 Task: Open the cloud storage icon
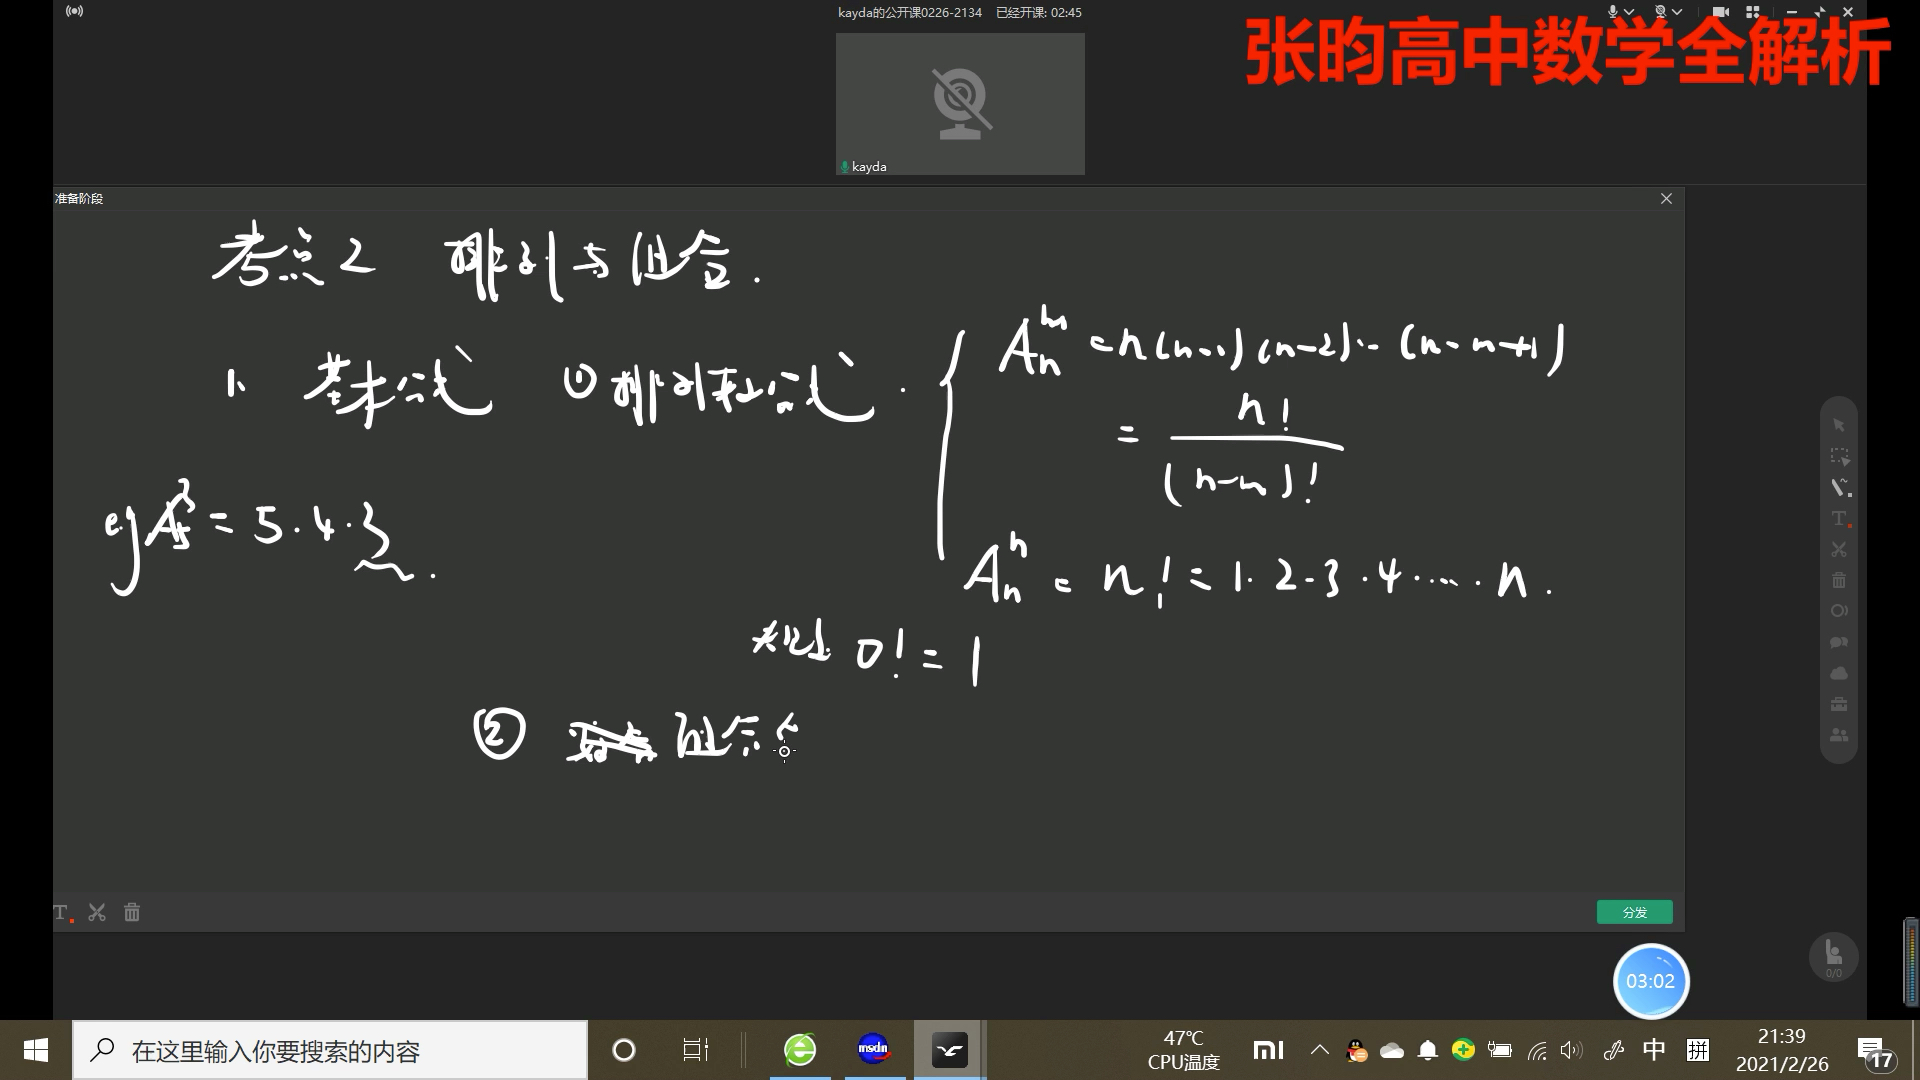[x=1839, y=673]
